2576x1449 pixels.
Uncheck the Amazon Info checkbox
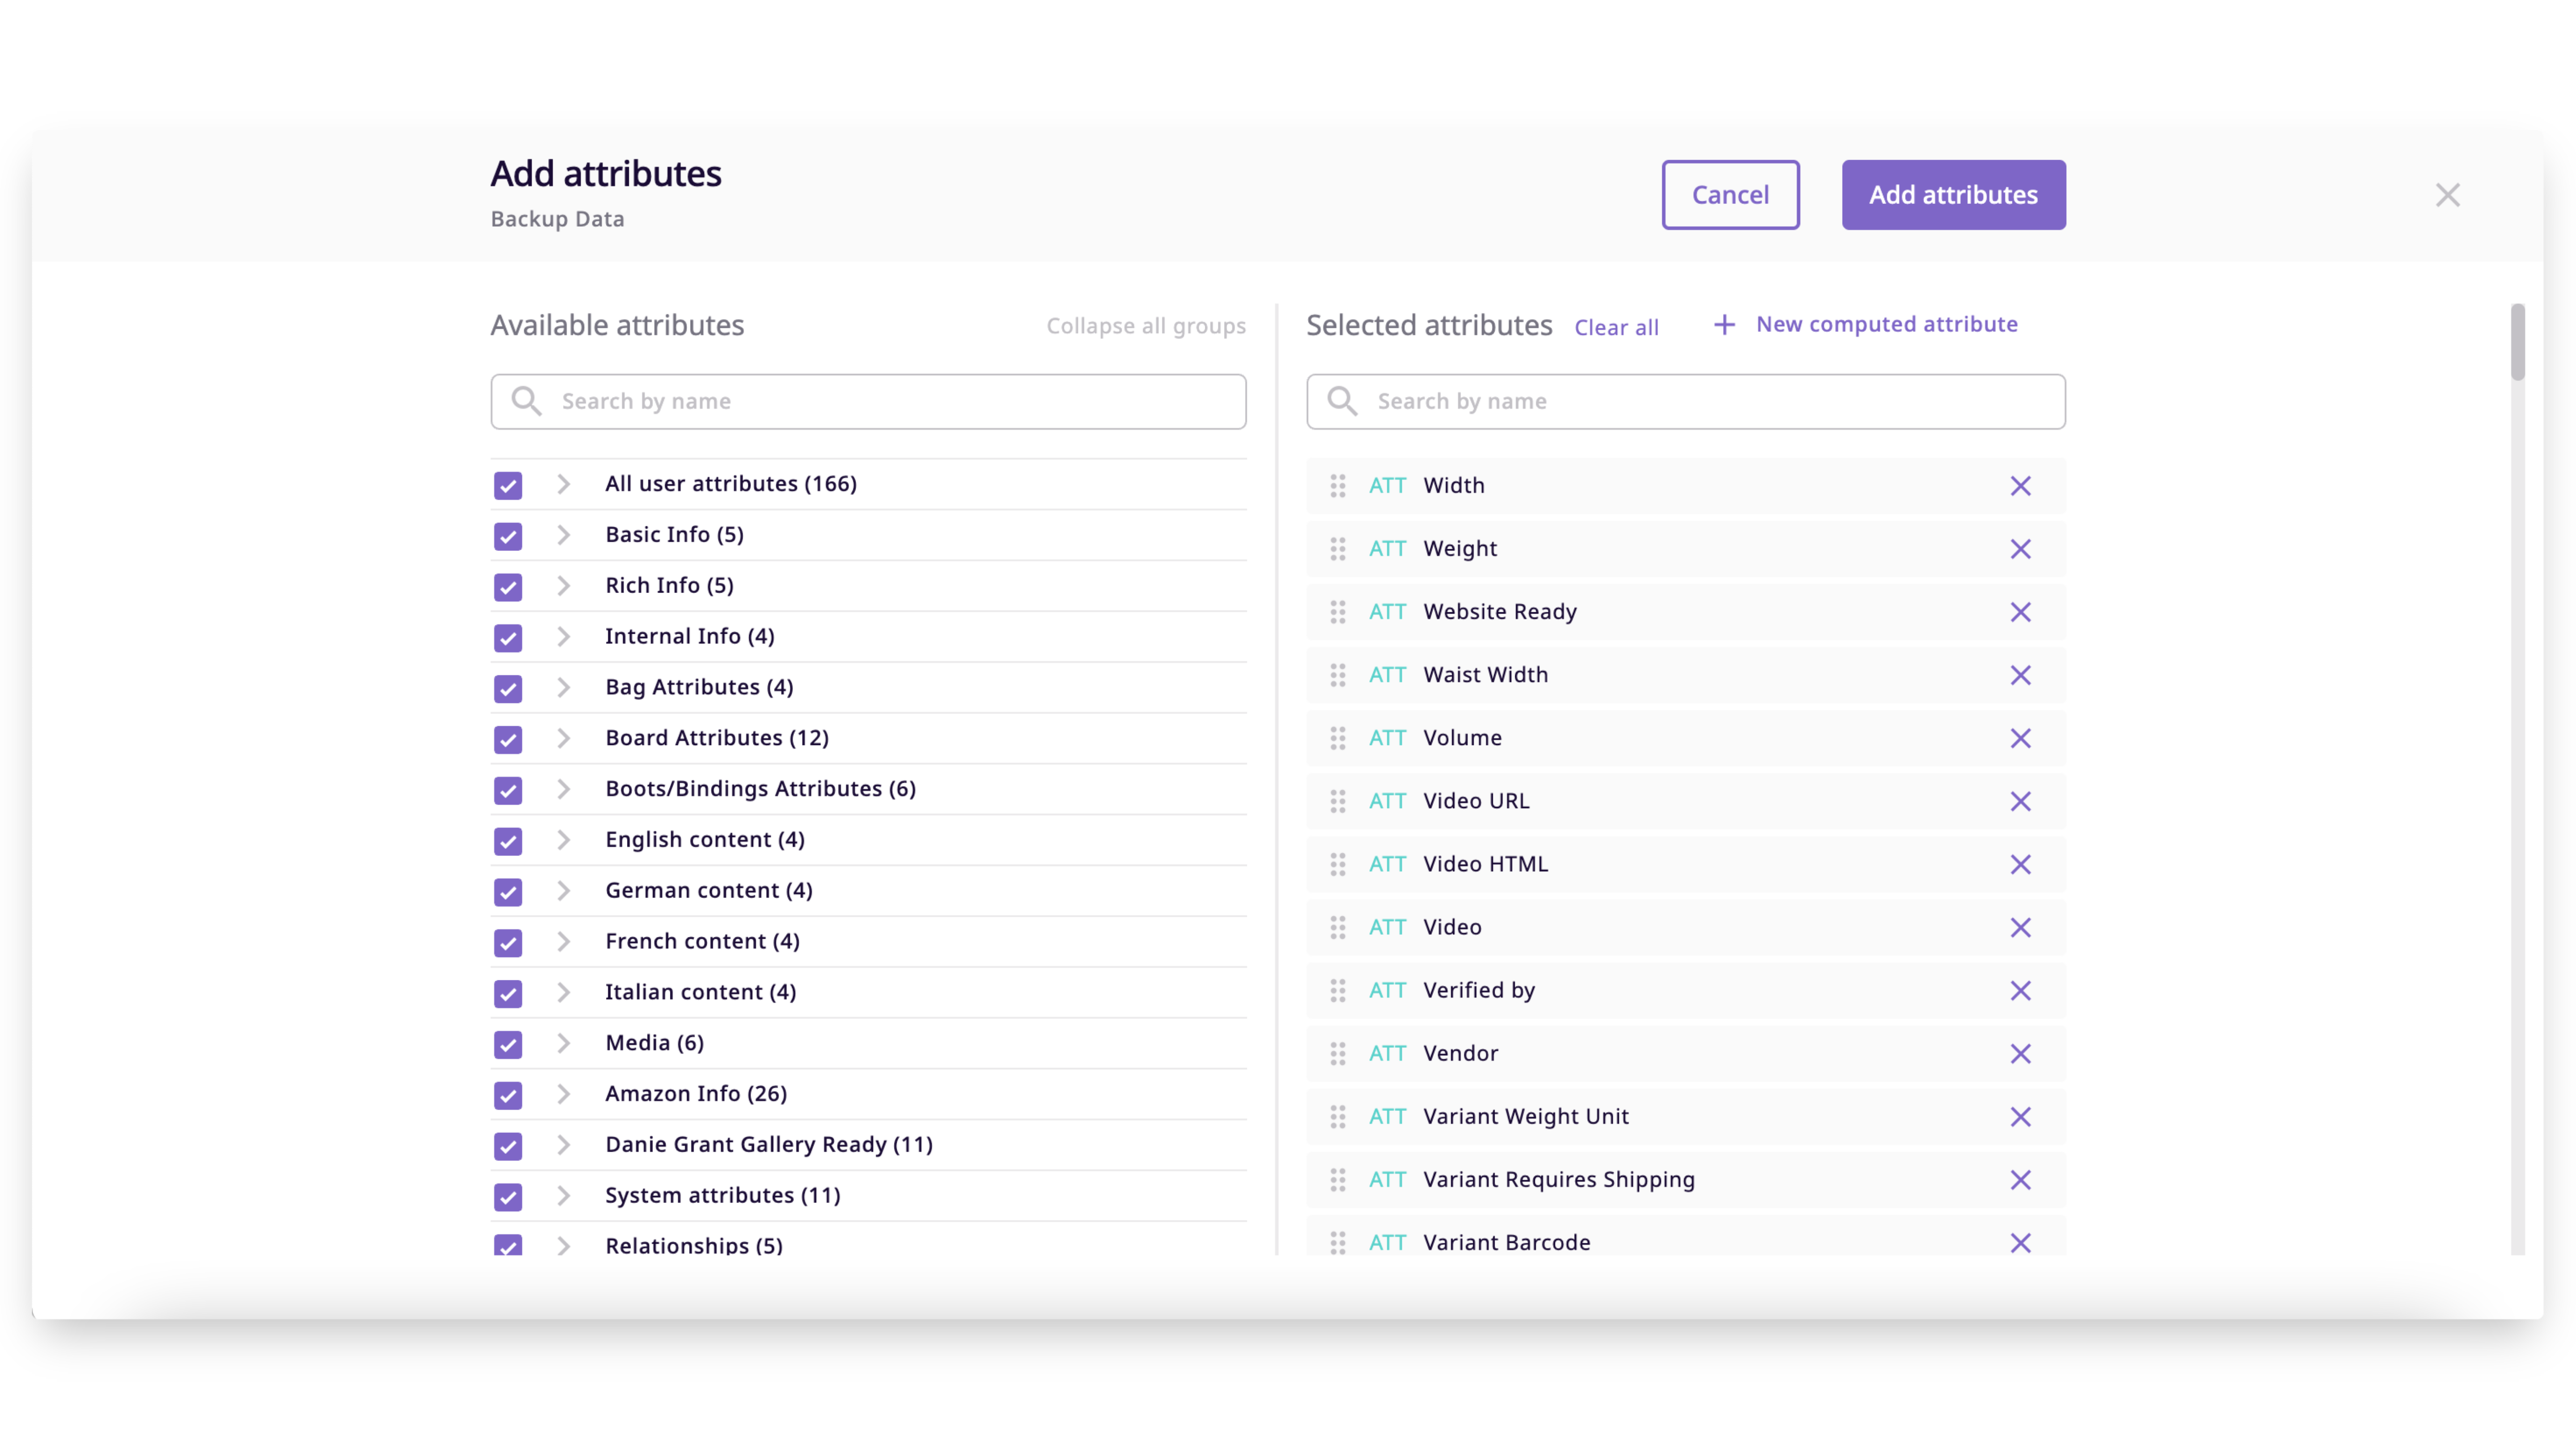click(x=508, y=1096)
